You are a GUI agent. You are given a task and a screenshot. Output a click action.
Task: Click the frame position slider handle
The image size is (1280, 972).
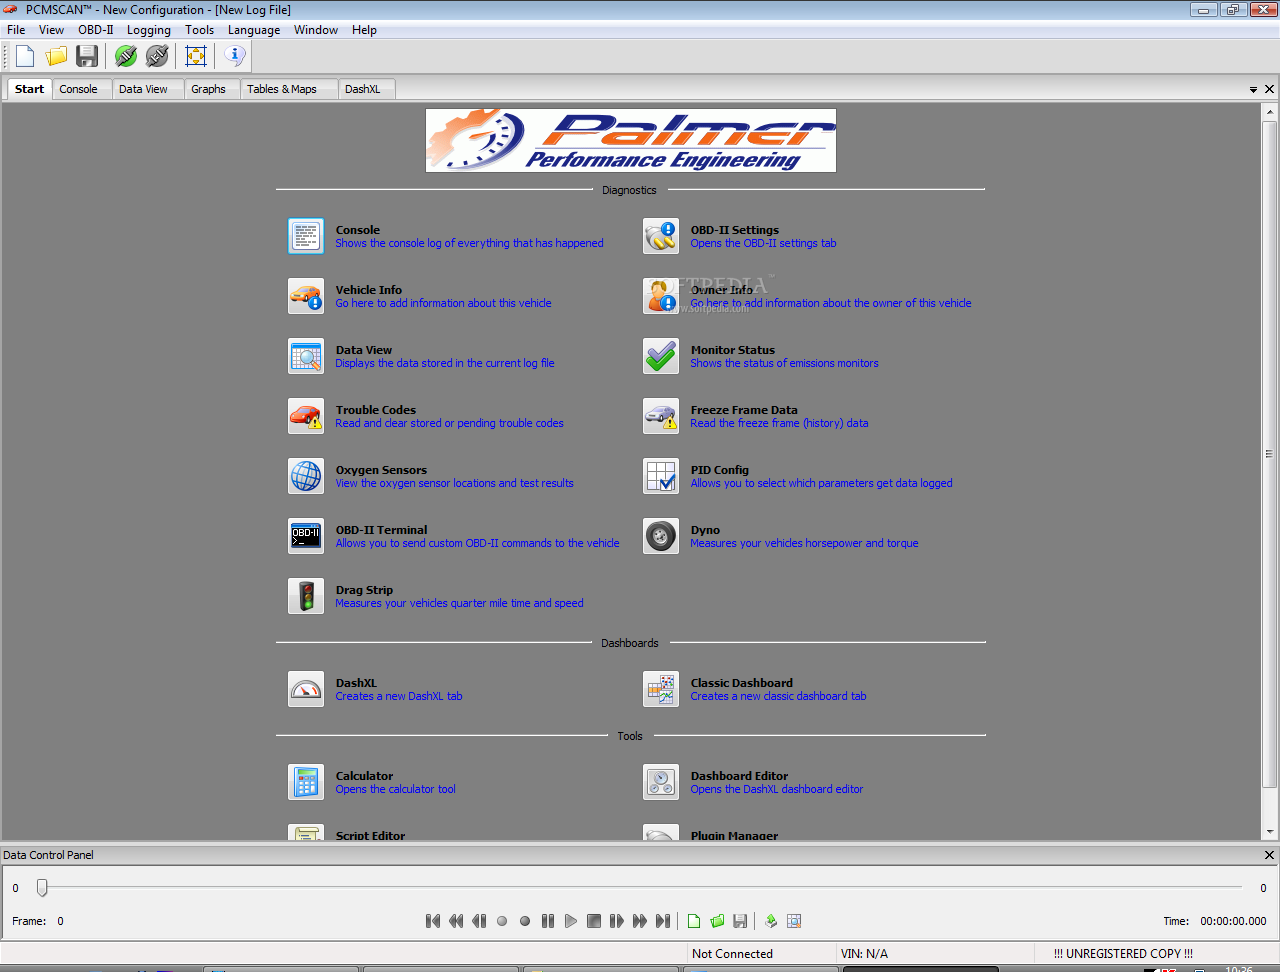(42, 887)
